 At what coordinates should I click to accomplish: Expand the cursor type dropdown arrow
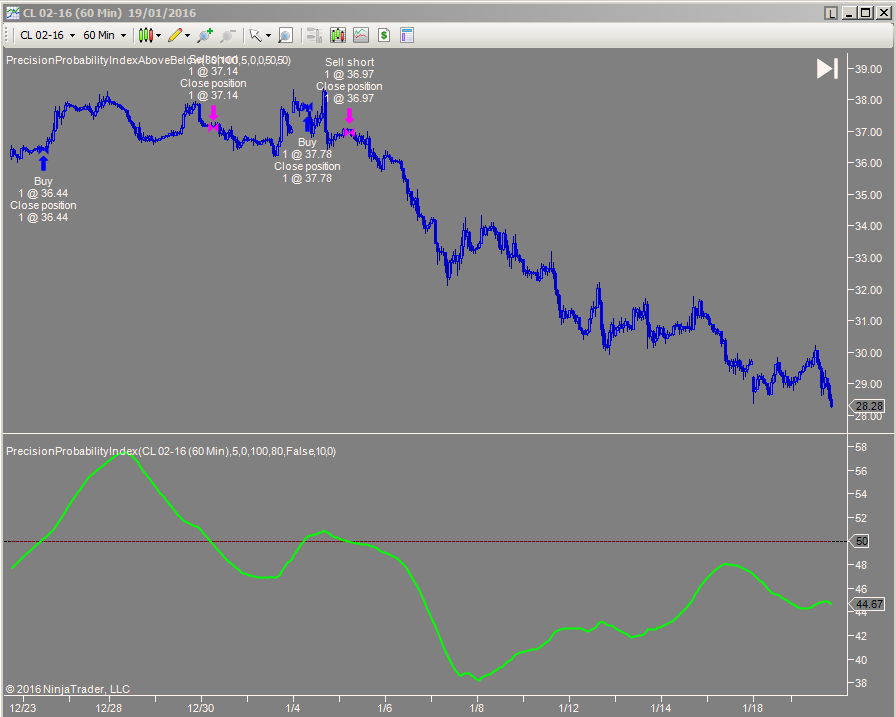(268, 35)
